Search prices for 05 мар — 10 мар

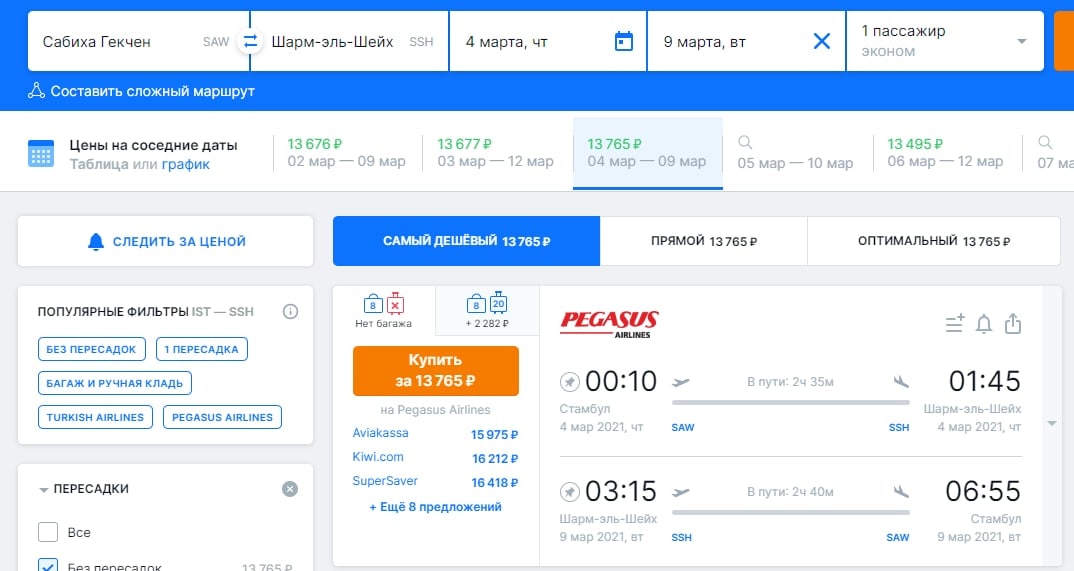796,153
